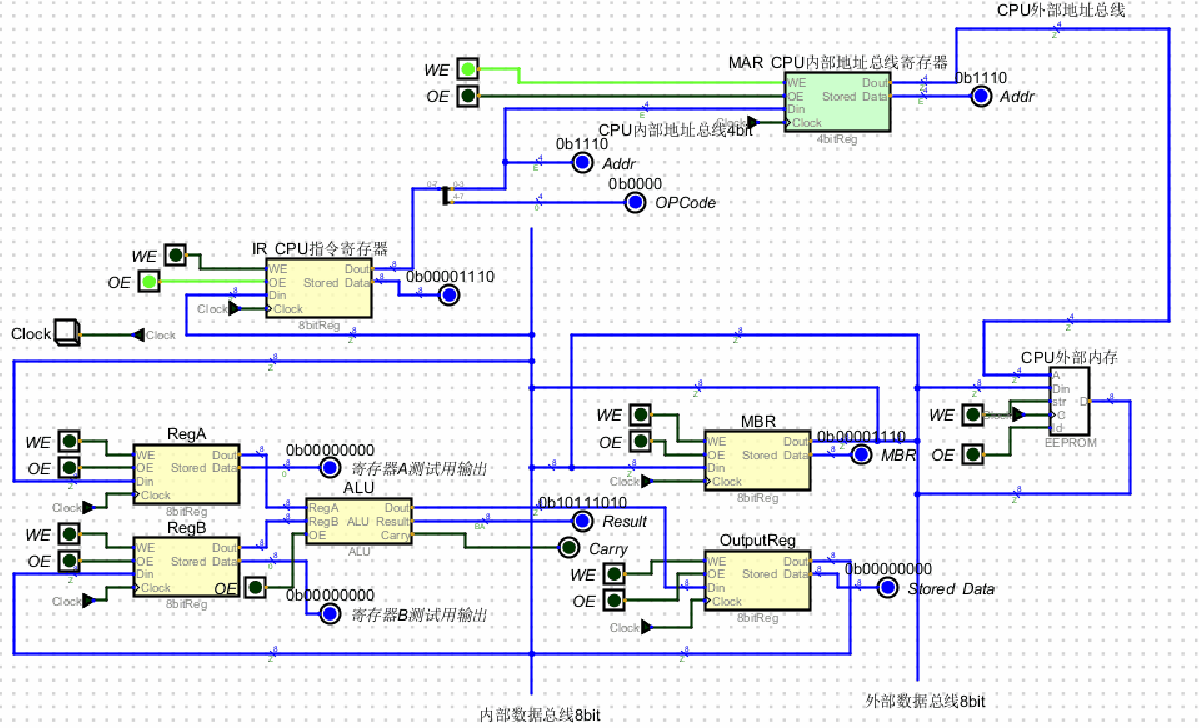Viewport: 1199px width, 728px height.
Task: Toggle the RegB WE input pin
Action: click(70, 534)
